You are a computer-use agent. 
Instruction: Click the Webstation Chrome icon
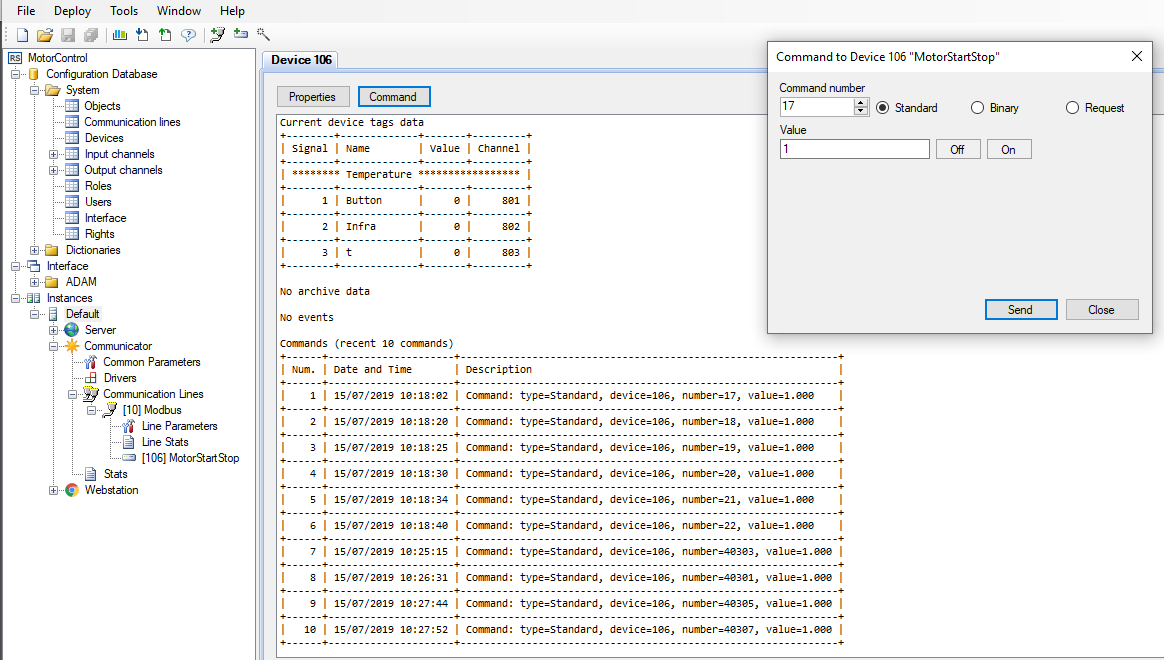click(x=72, y=490)
